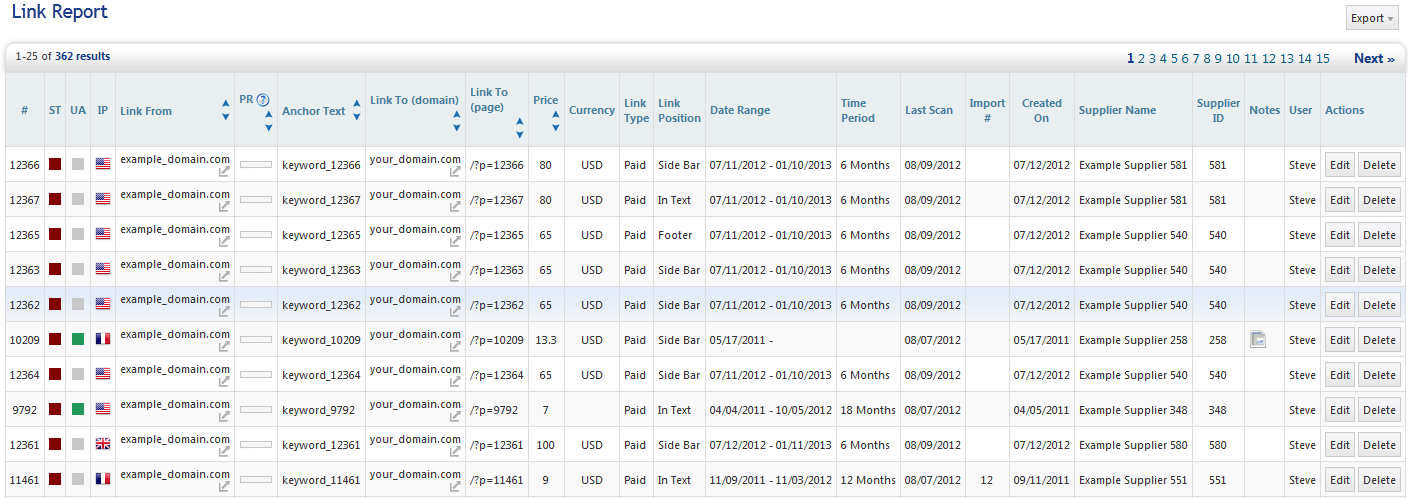Image resolution: width=1408 pixels, height=498 pixels.
Task: Sort by Link From column arrows
Action: coord(226,110)
